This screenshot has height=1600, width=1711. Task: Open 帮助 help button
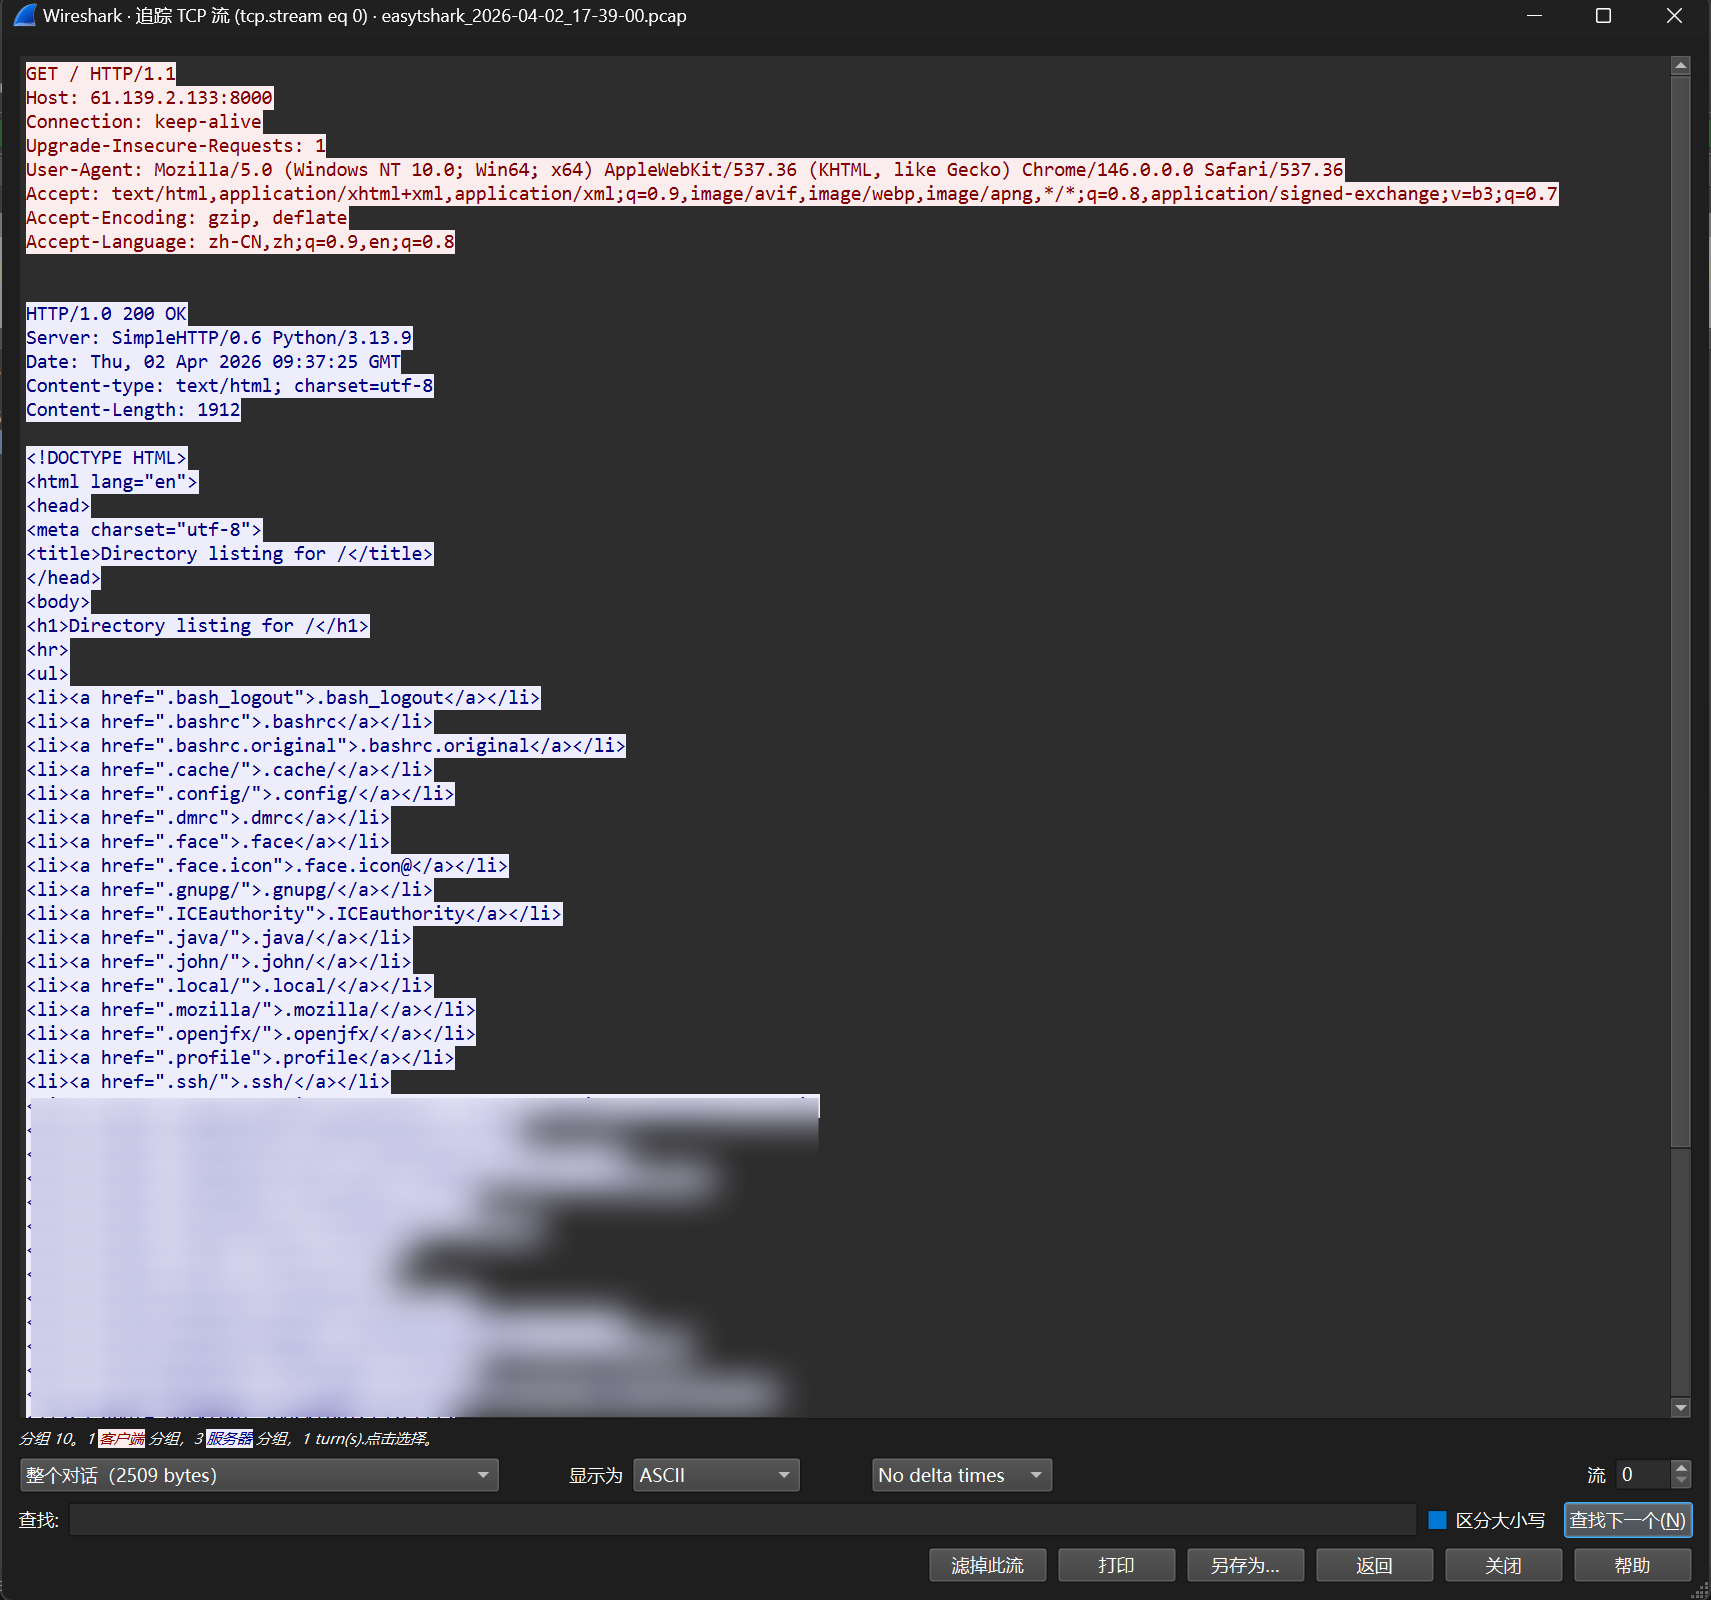click(x=1632, y=1565)
